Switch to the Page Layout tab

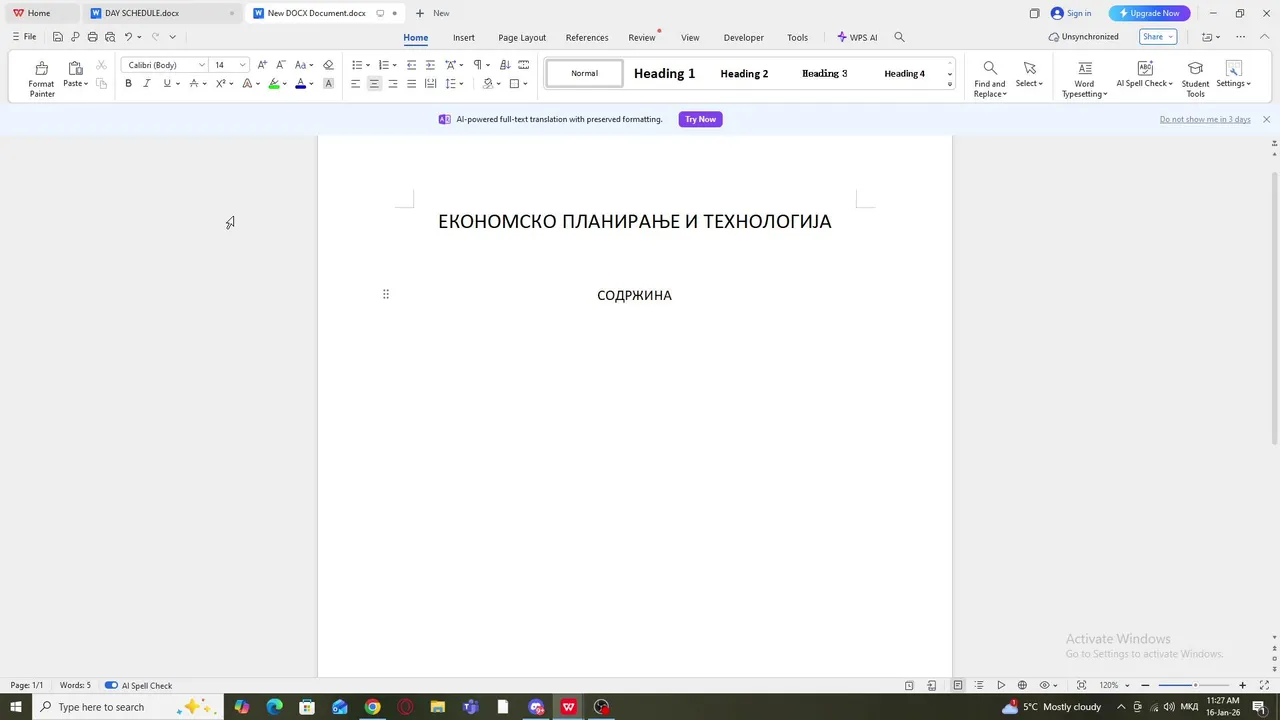[x=522, y=38]
